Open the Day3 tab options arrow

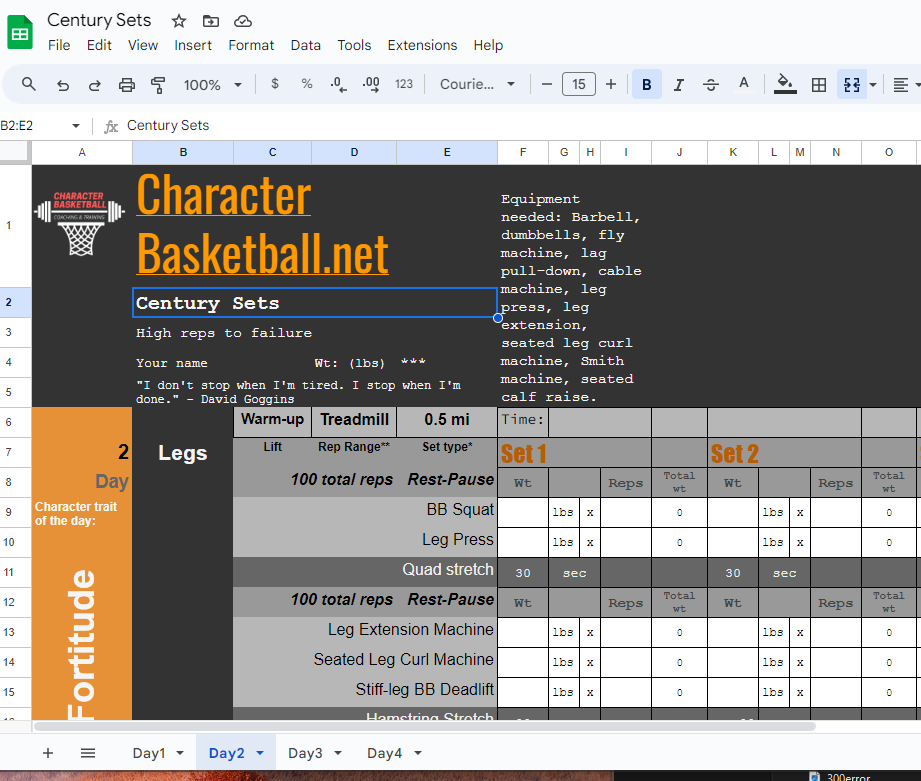(x=338, y=753)
